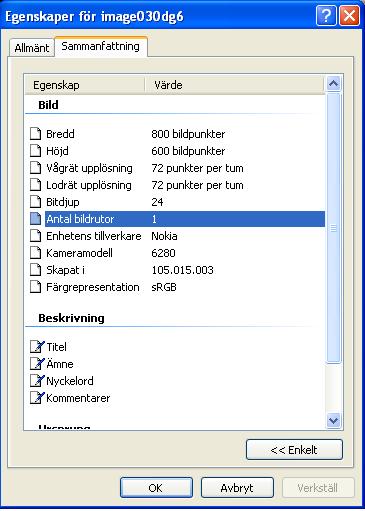365x511 pixels.
Task: Click the Värde column header
Action: 234,85
